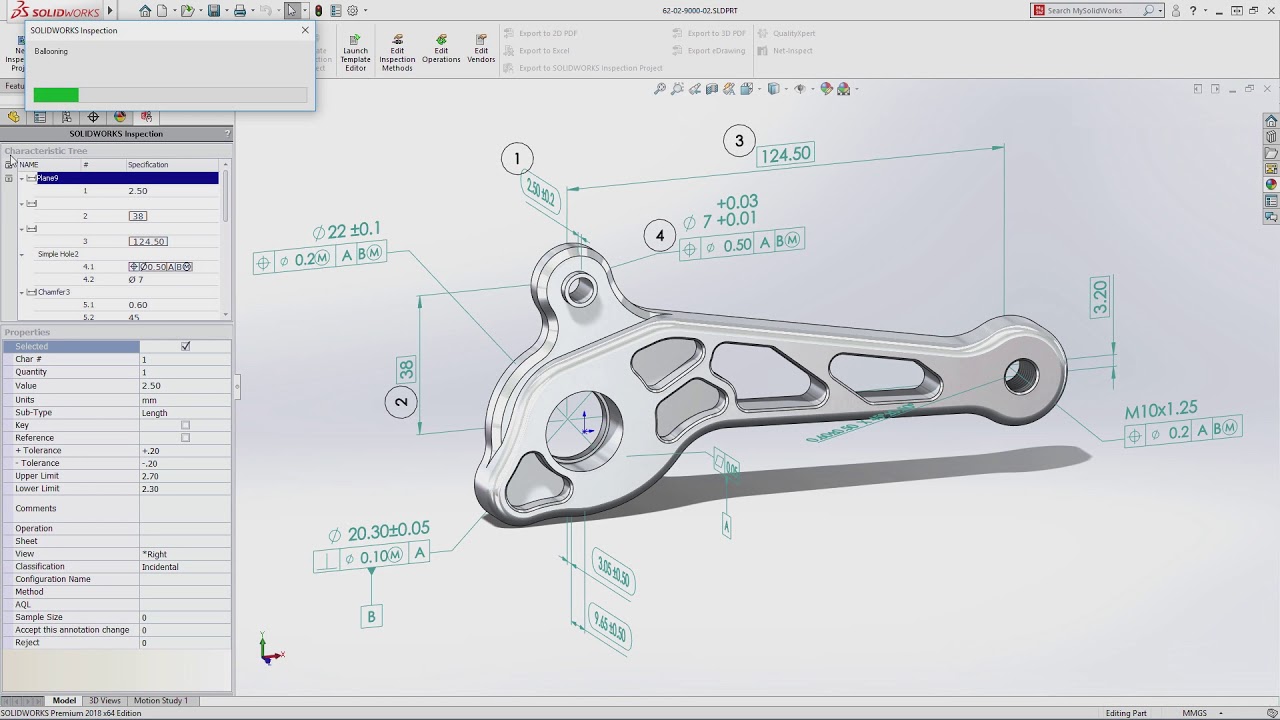The height and width of the screenshot is (720, 1280).
Task: Switch to the Motion Study 1 tab
Action: [160, 700]
